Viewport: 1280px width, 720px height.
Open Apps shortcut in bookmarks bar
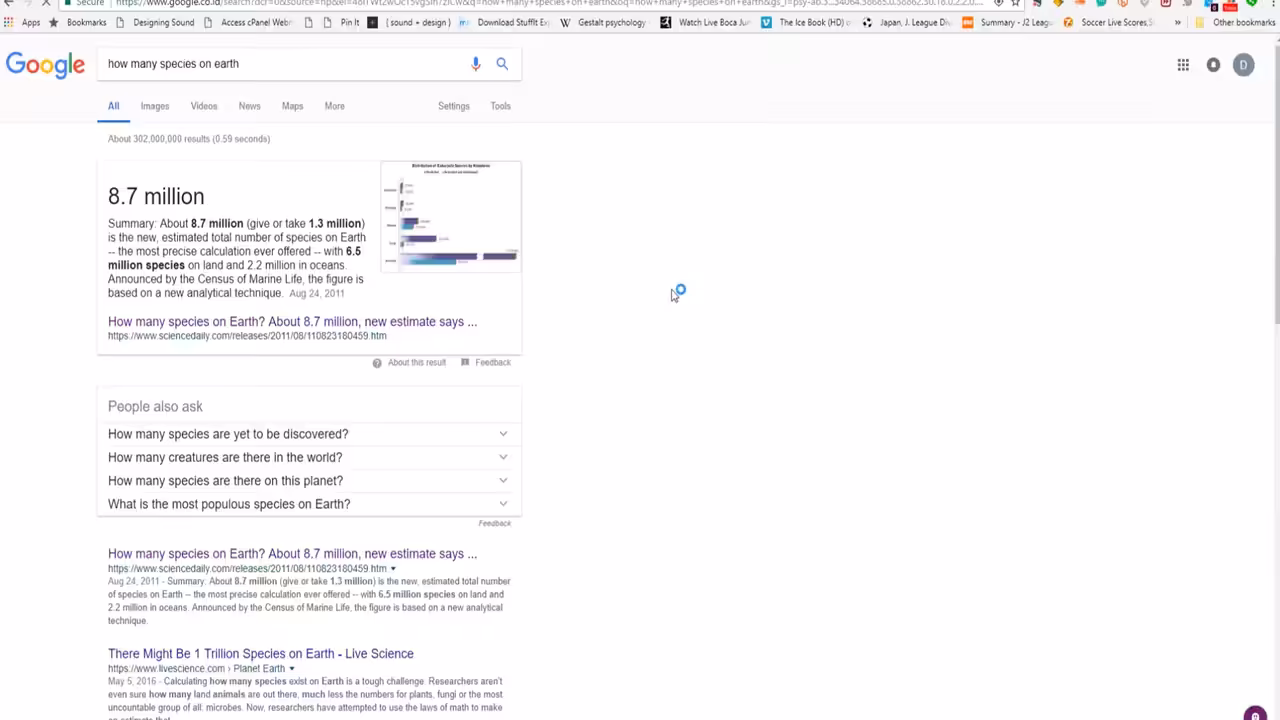click(22, 22)
